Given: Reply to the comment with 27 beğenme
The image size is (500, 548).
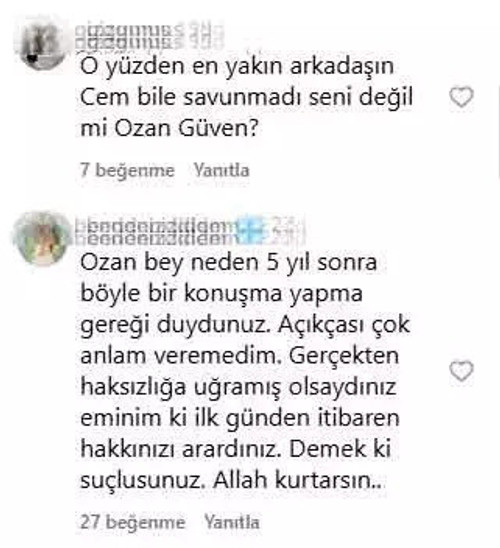Looking at the screenshot, I should click(x=232, y=522).
